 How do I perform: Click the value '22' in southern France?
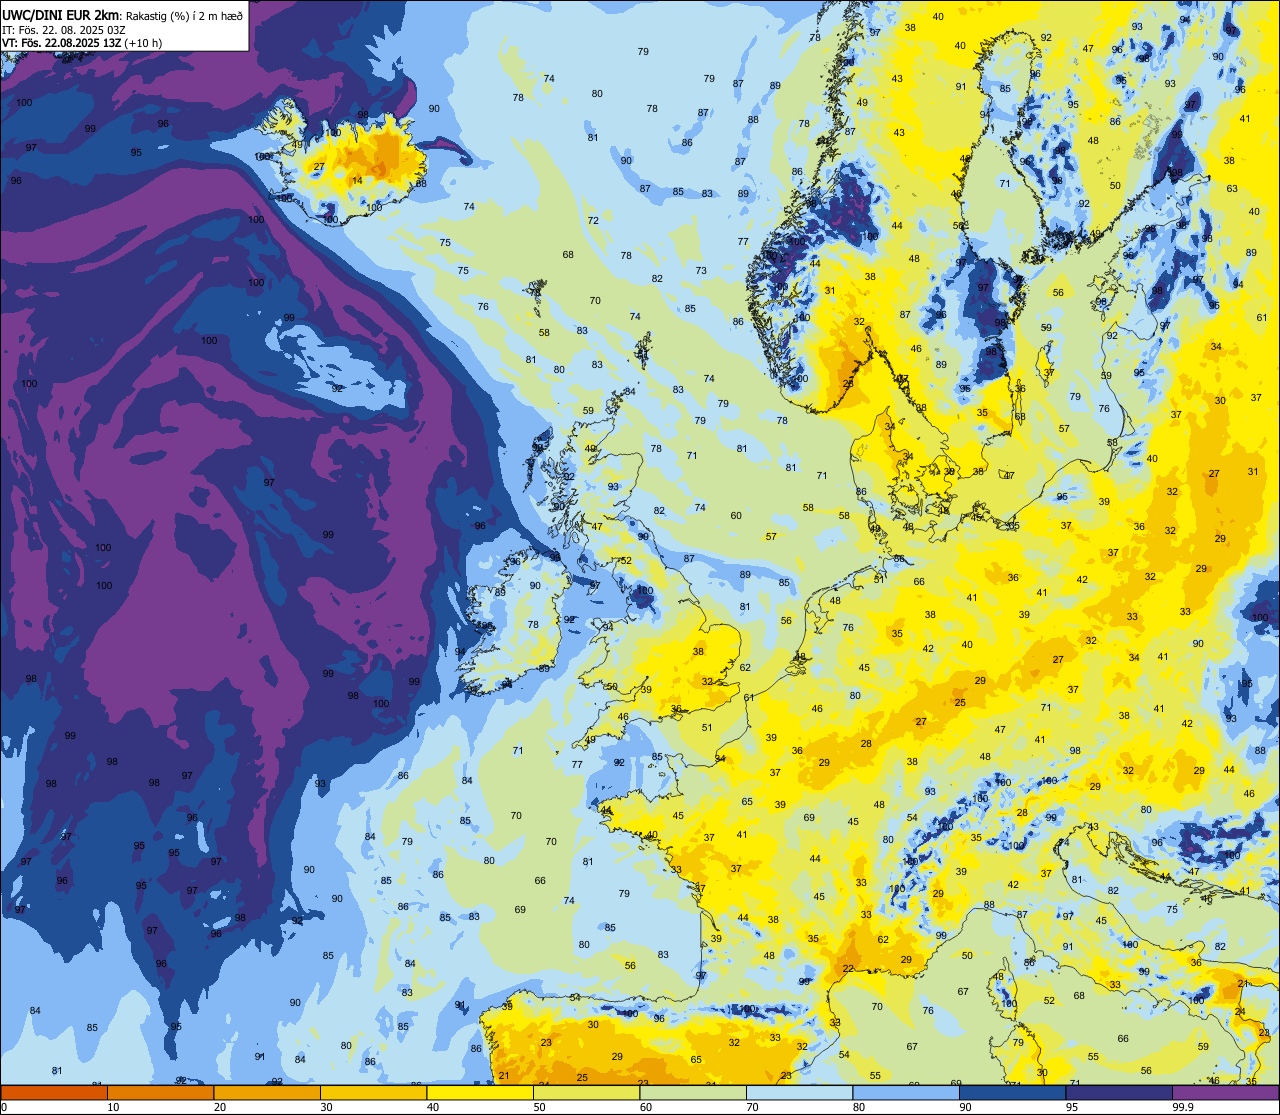click(x=848, y=969)
